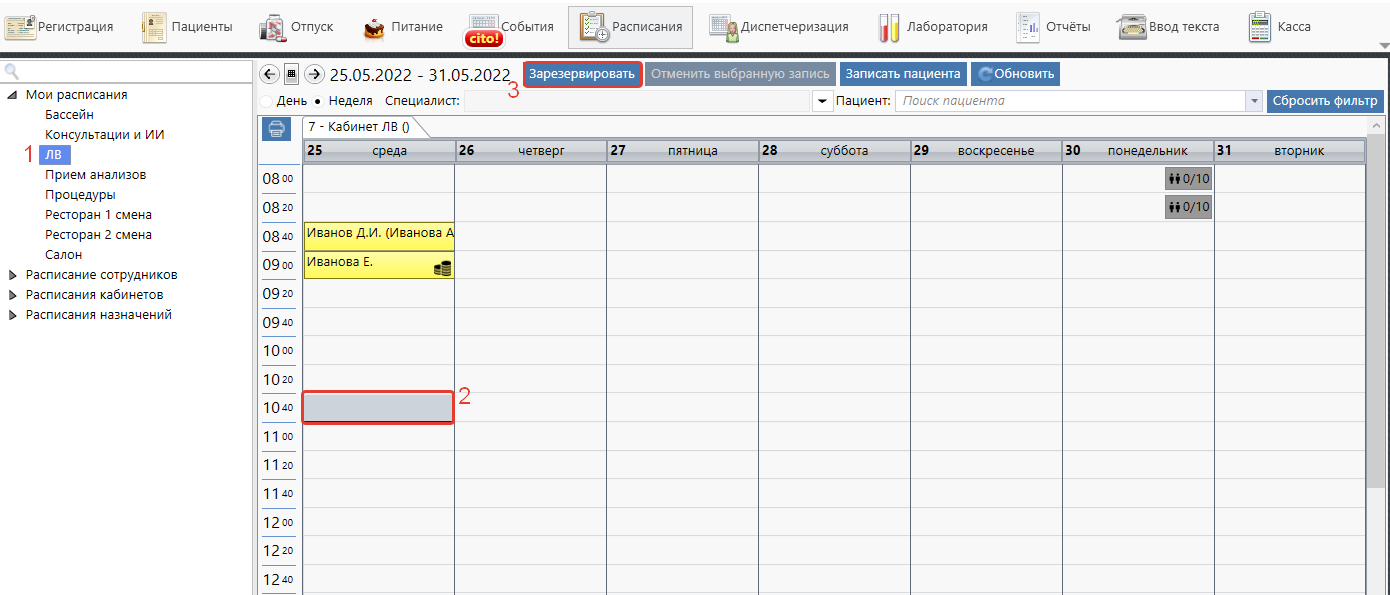Expand the Пациент search dropdown
Viewport: 1390px width, 595px height.
tap(1254, 101)
